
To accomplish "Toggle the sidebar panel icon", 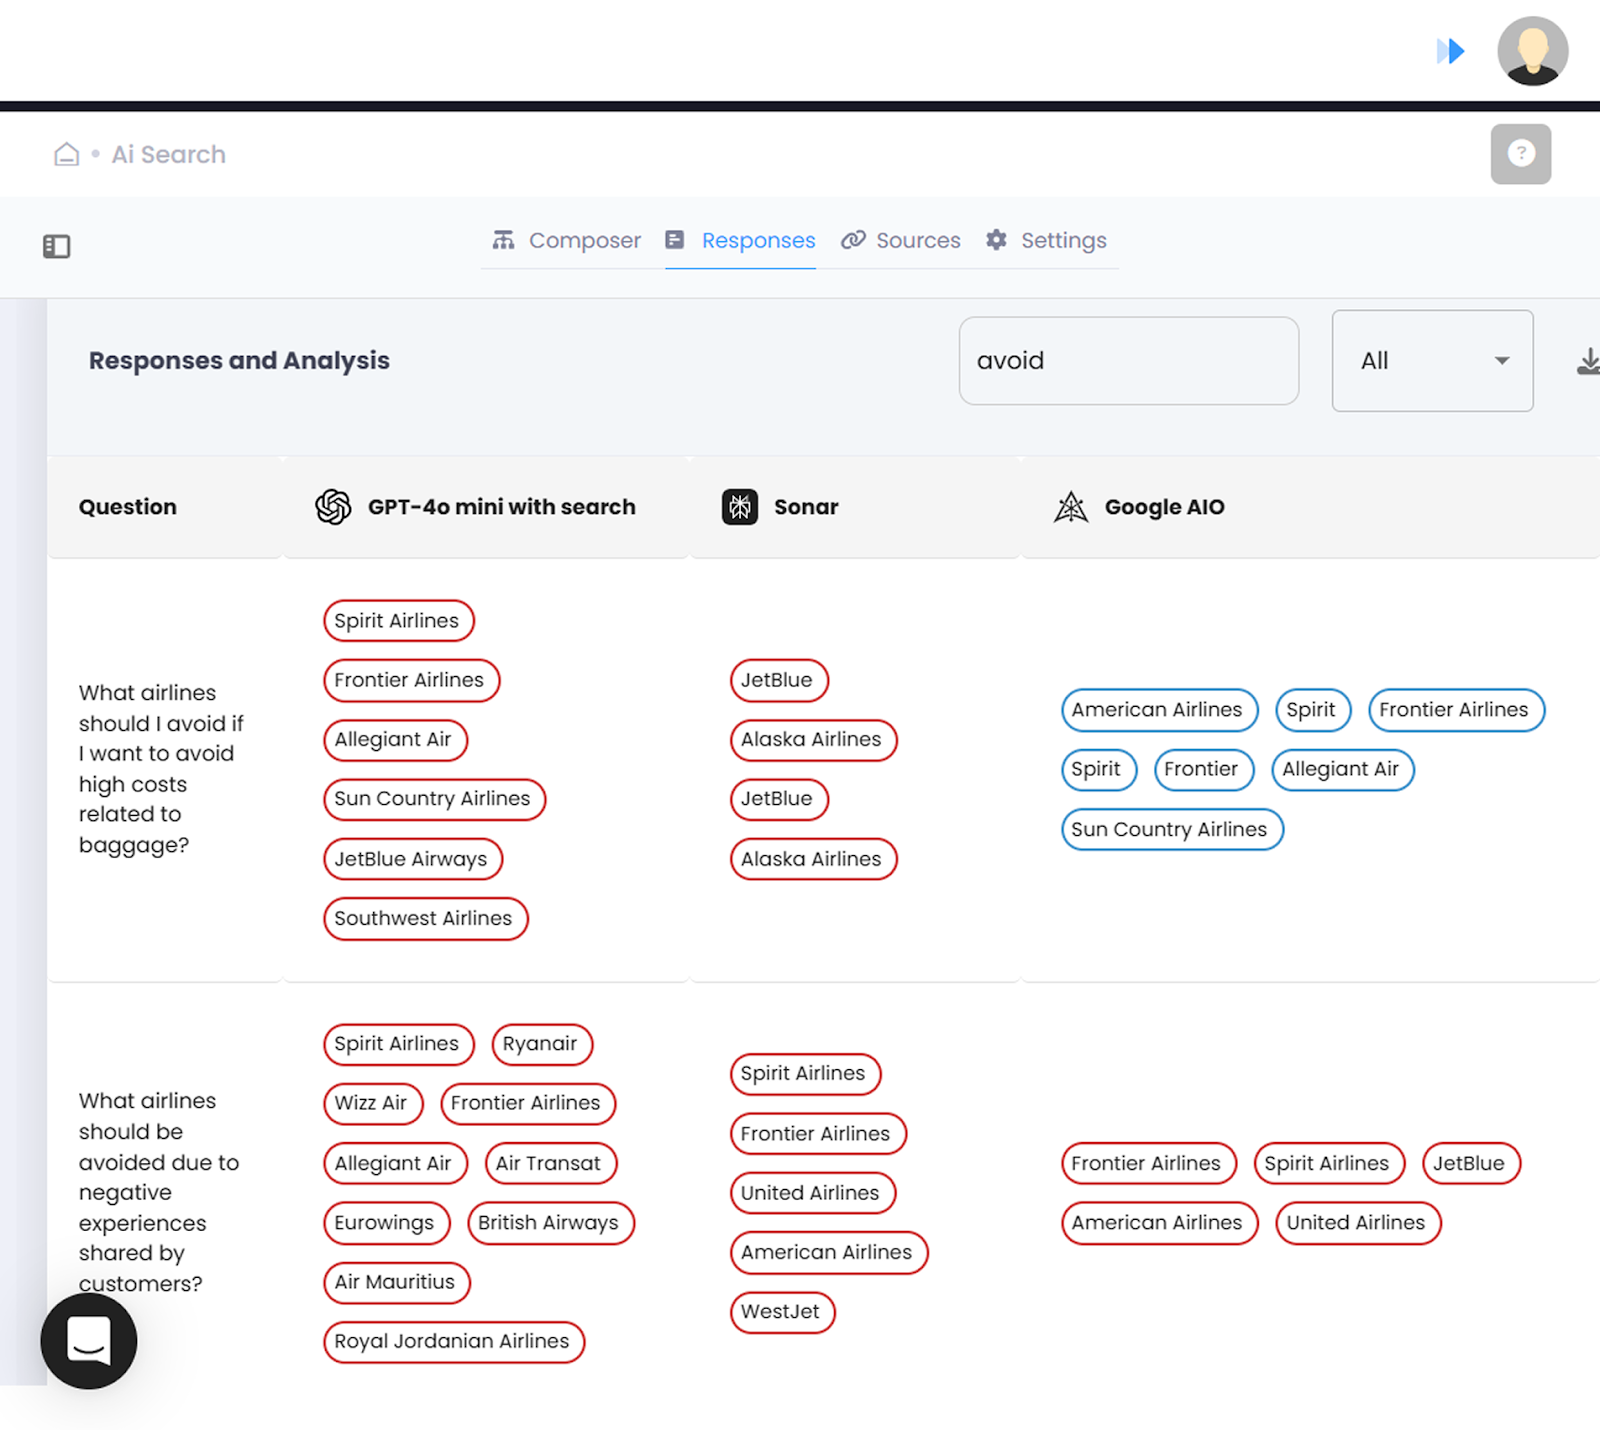I will pos(57,246).
